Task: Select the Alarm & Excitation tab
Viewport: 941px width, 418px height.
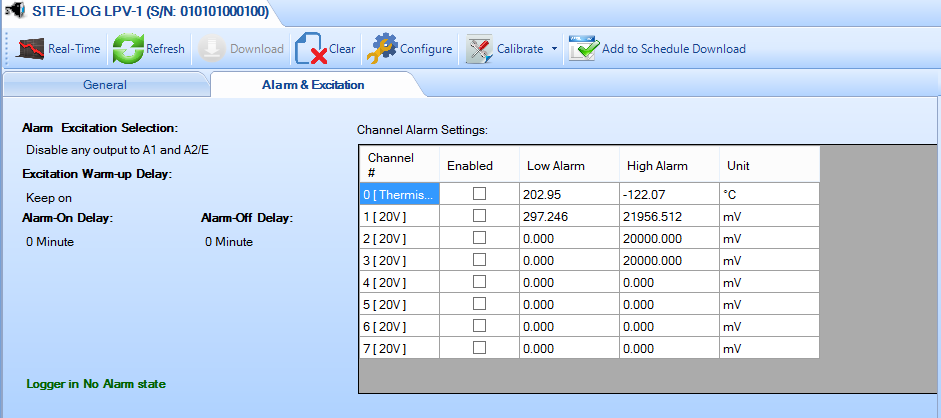Action: 312,85
